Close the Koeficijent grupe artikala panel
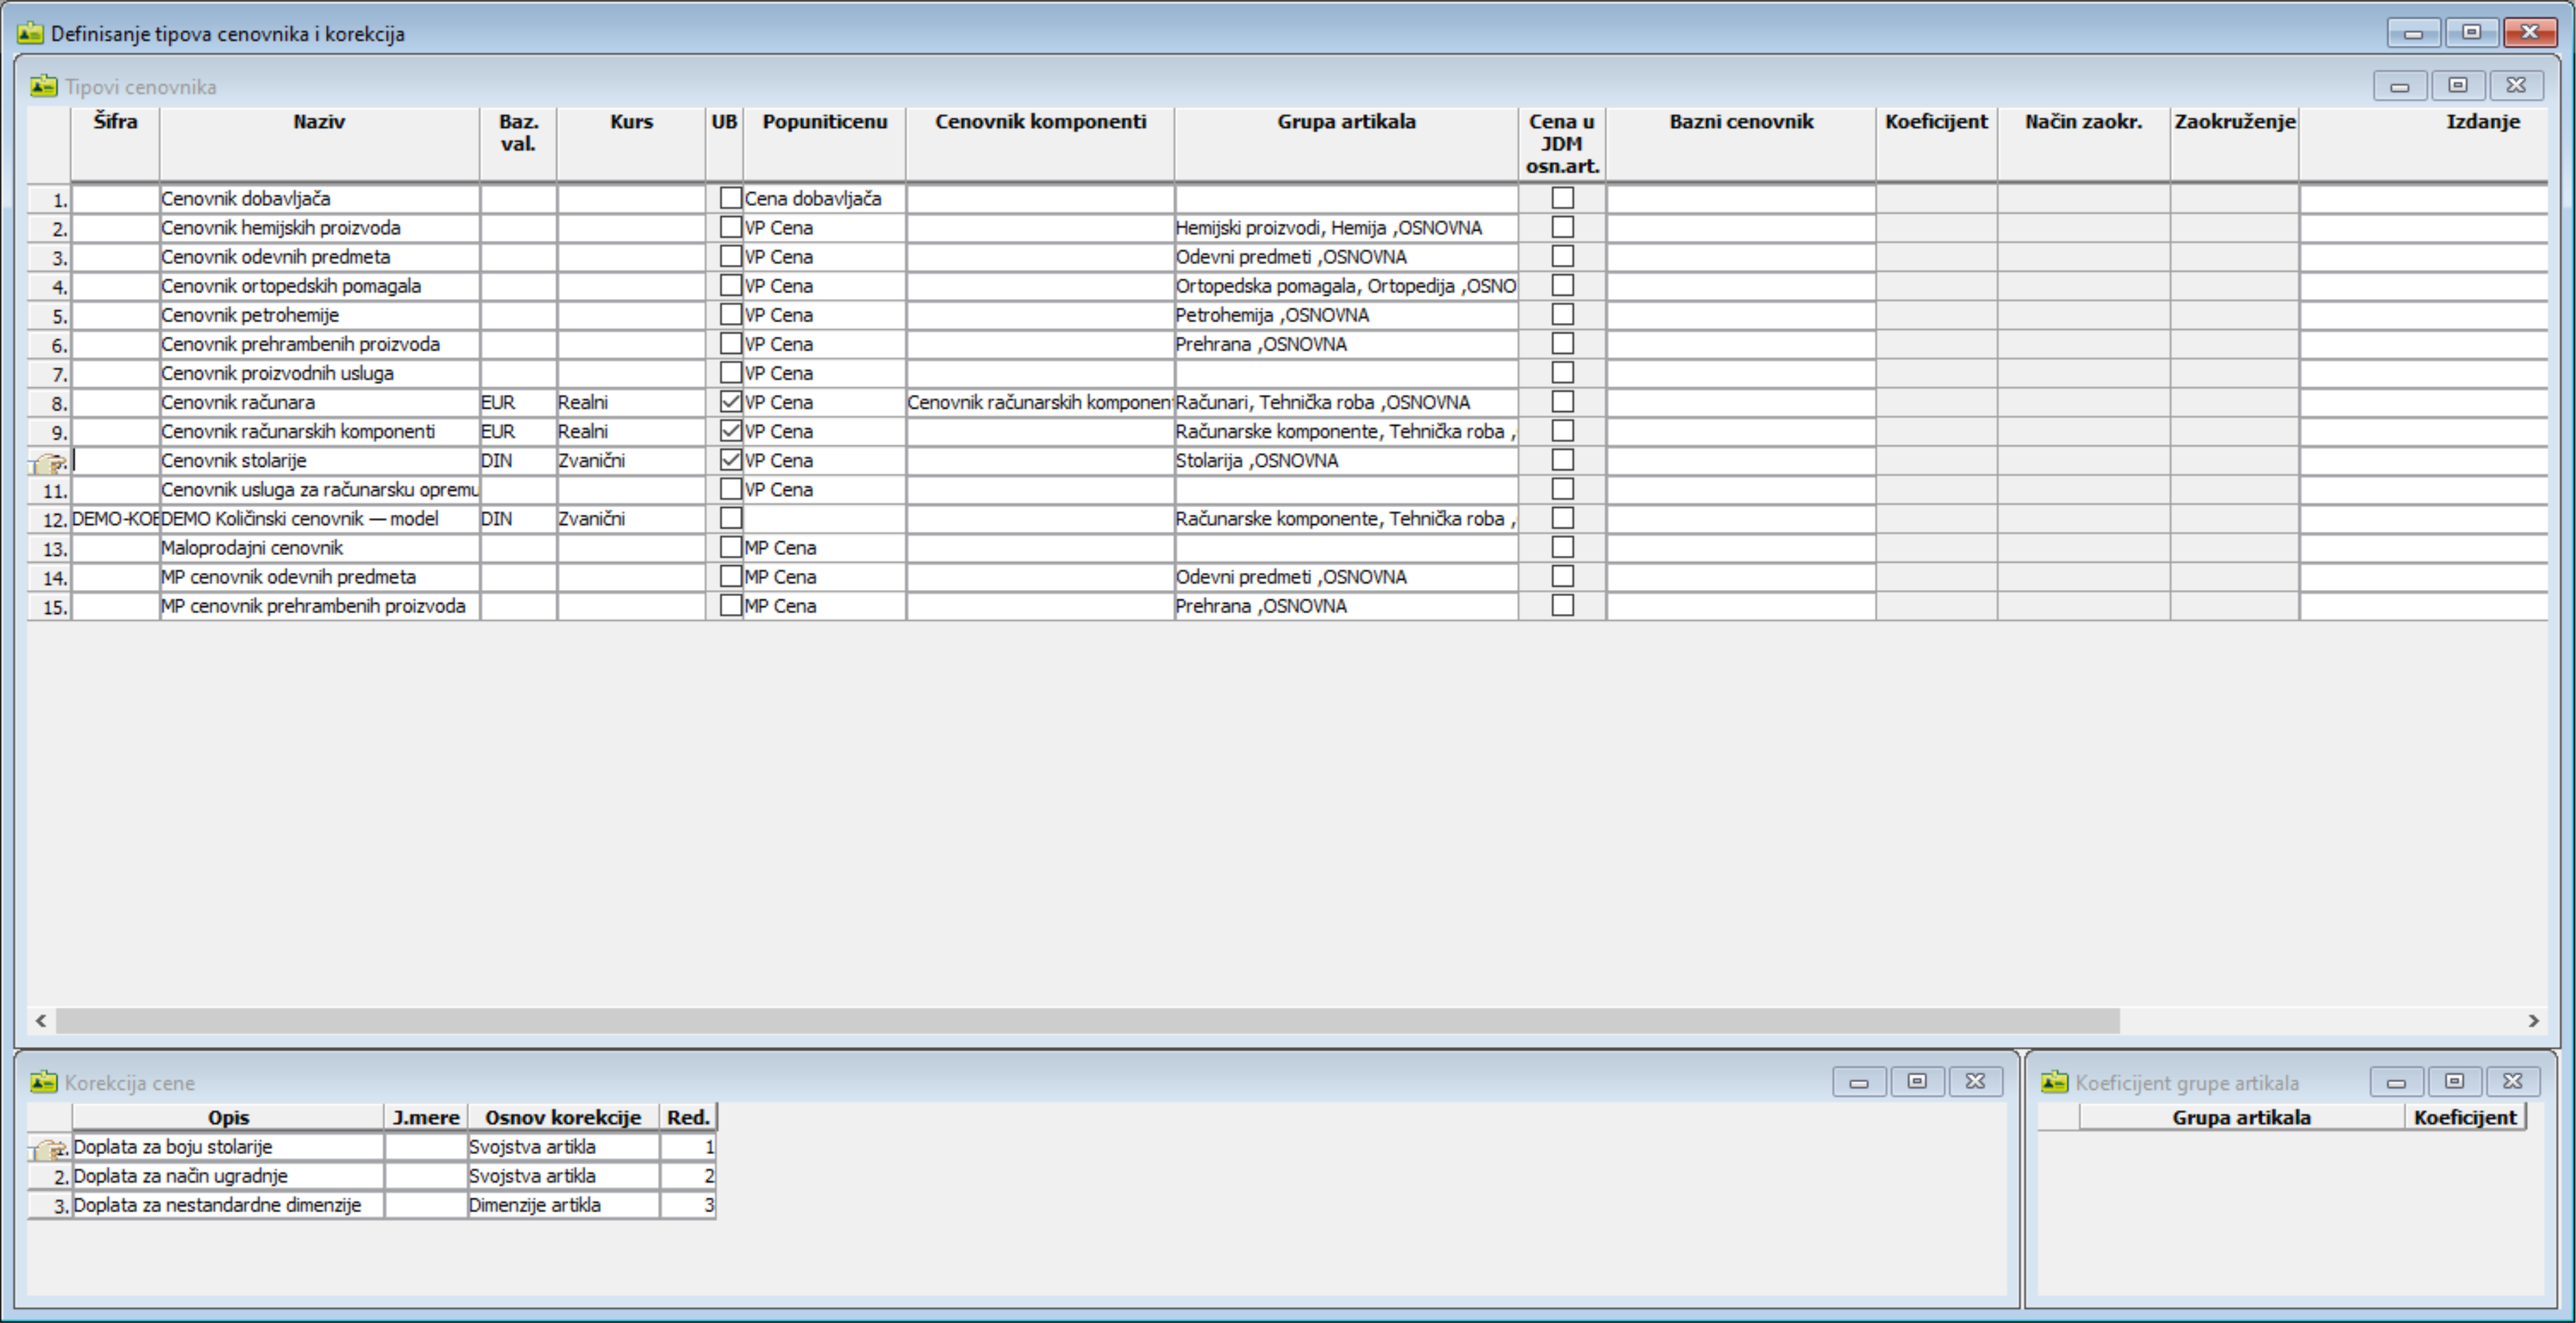 [2512, 1082]
